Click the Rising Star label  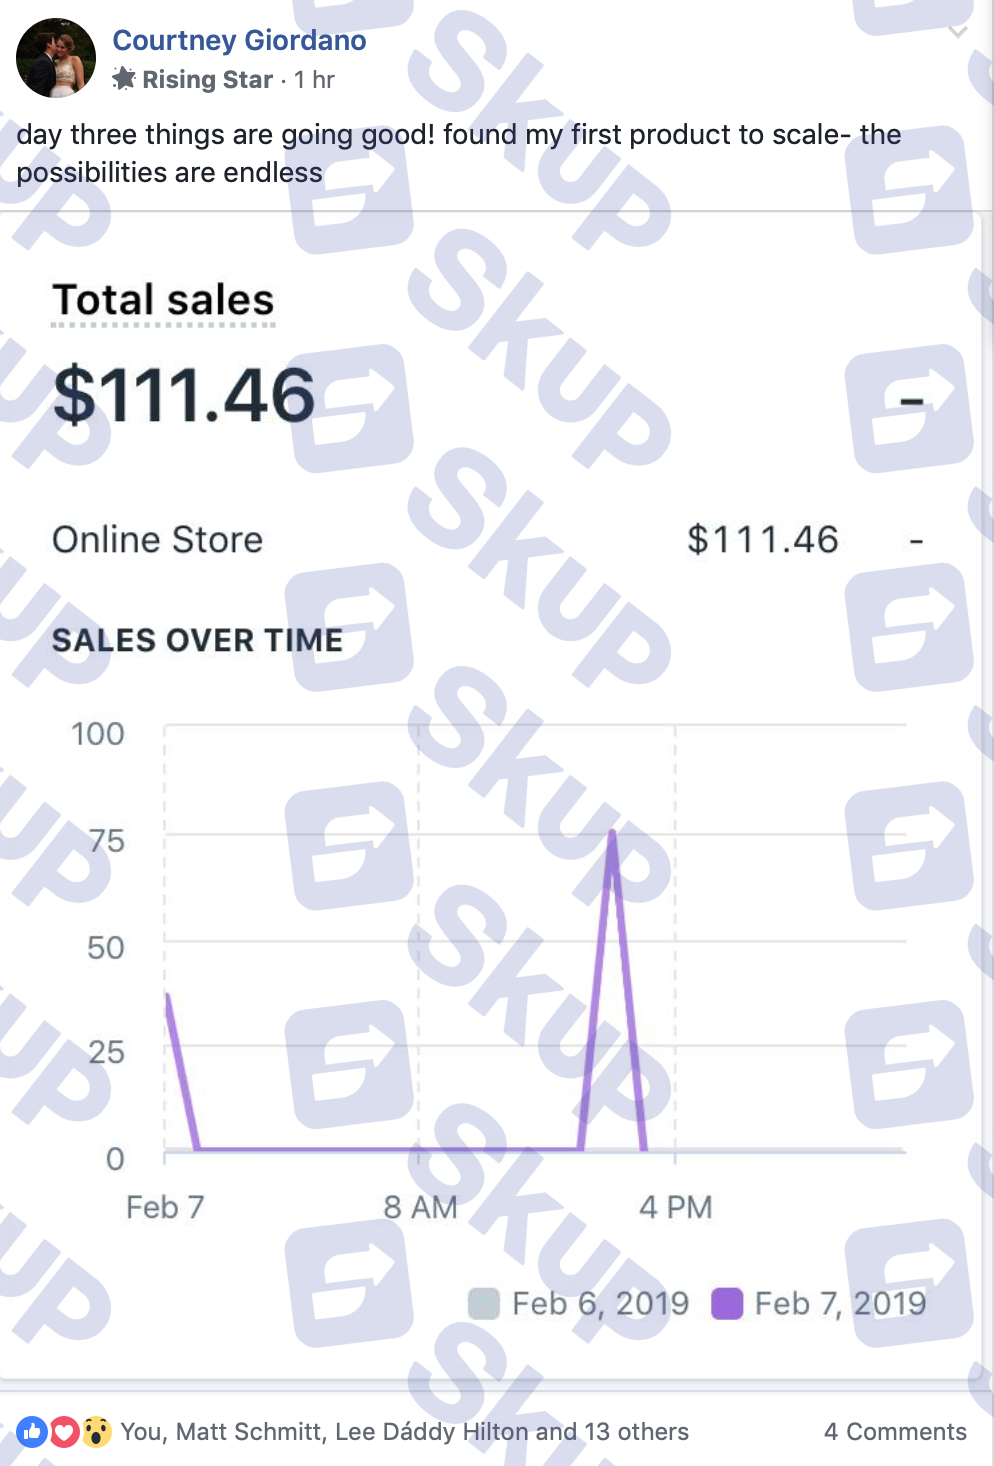click(207, 80)
